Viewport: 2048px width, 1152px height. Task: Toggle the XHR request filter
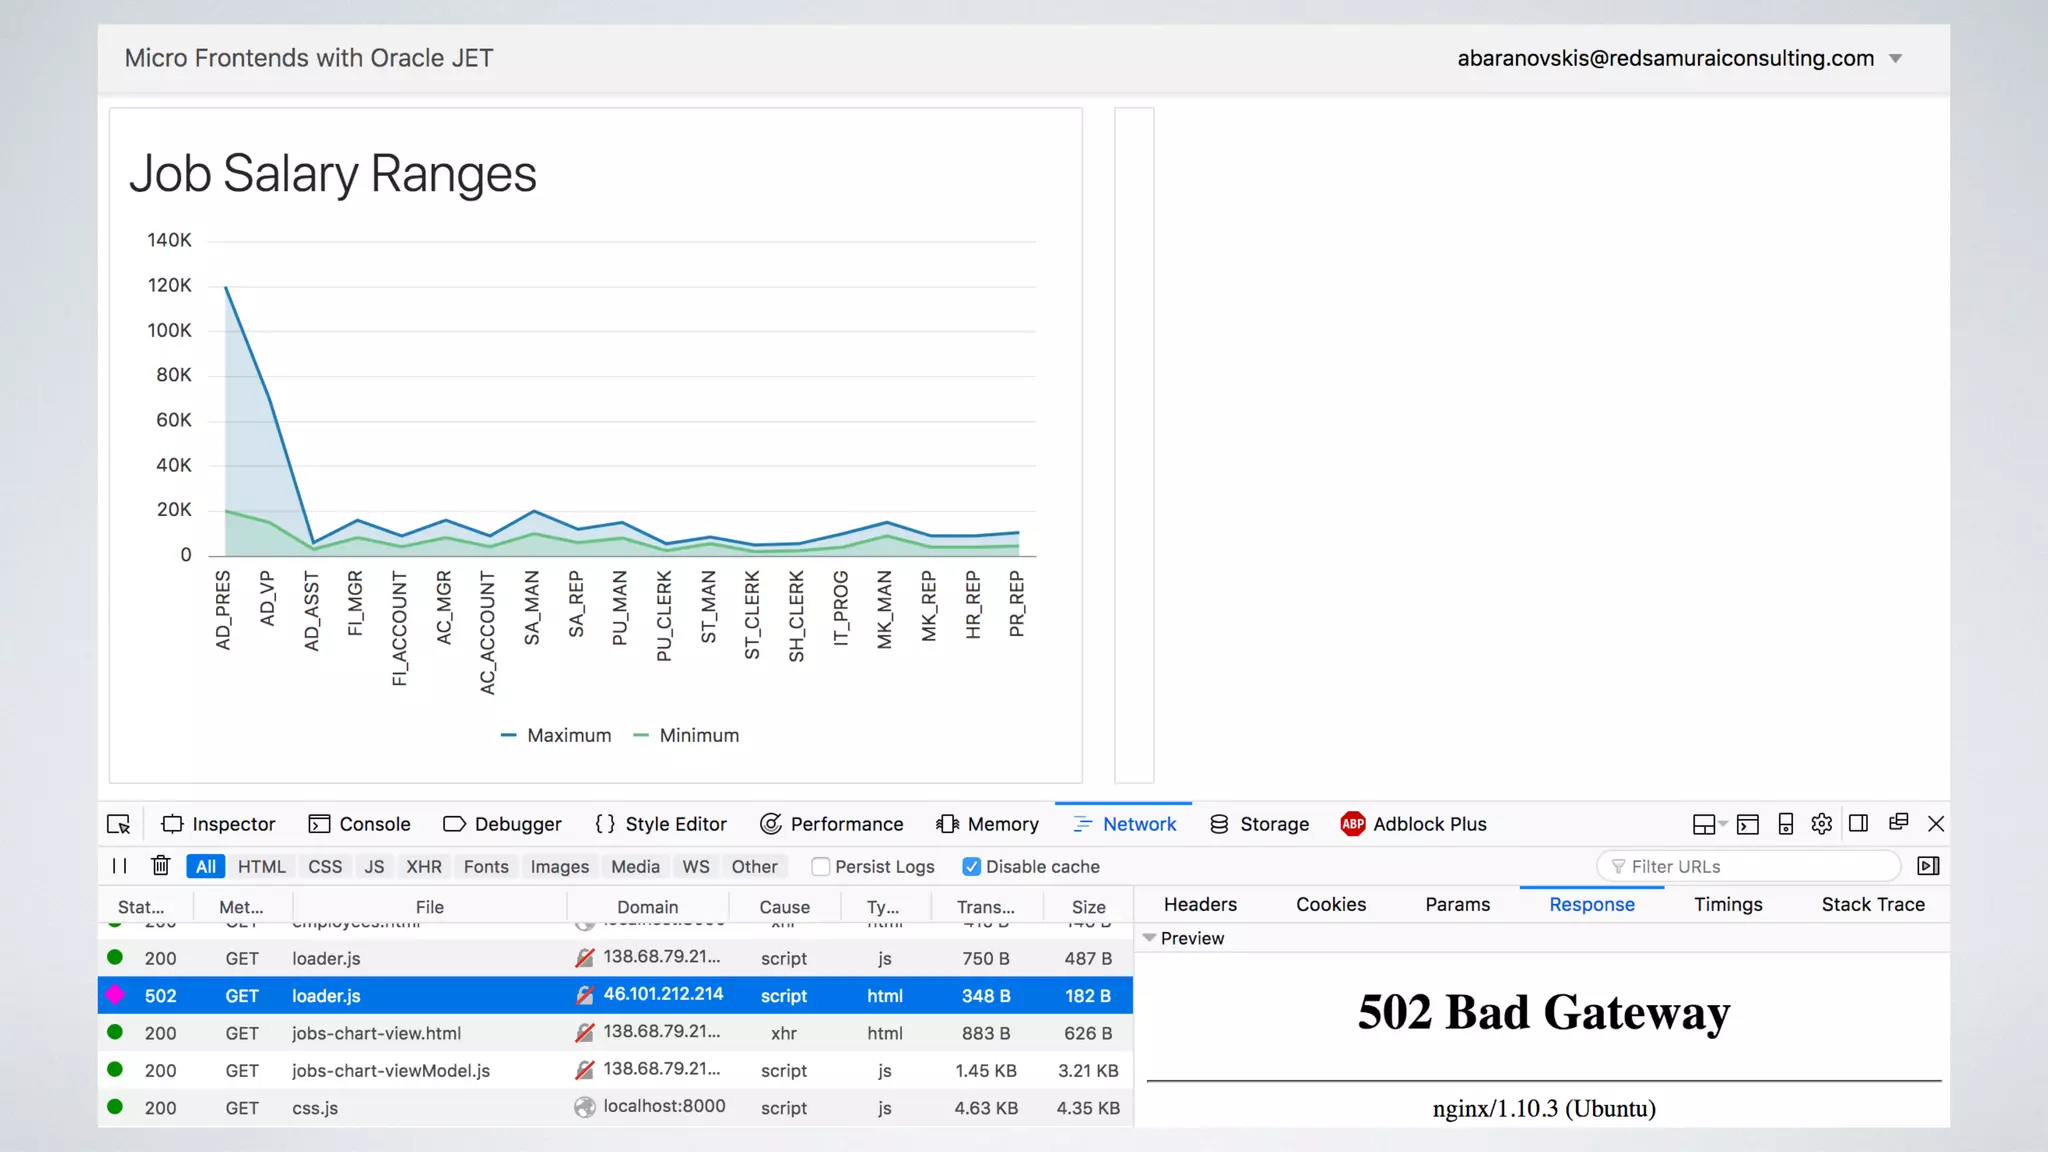coord(423,867)
